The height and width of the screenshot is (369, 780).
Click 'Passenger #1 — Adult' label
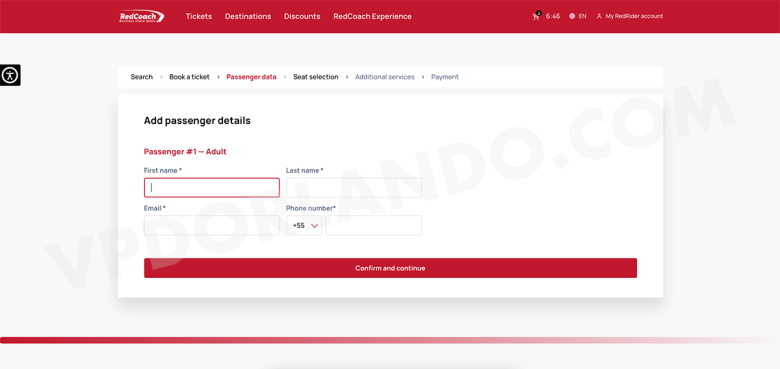pyautogui.click(x=185, y=152)
